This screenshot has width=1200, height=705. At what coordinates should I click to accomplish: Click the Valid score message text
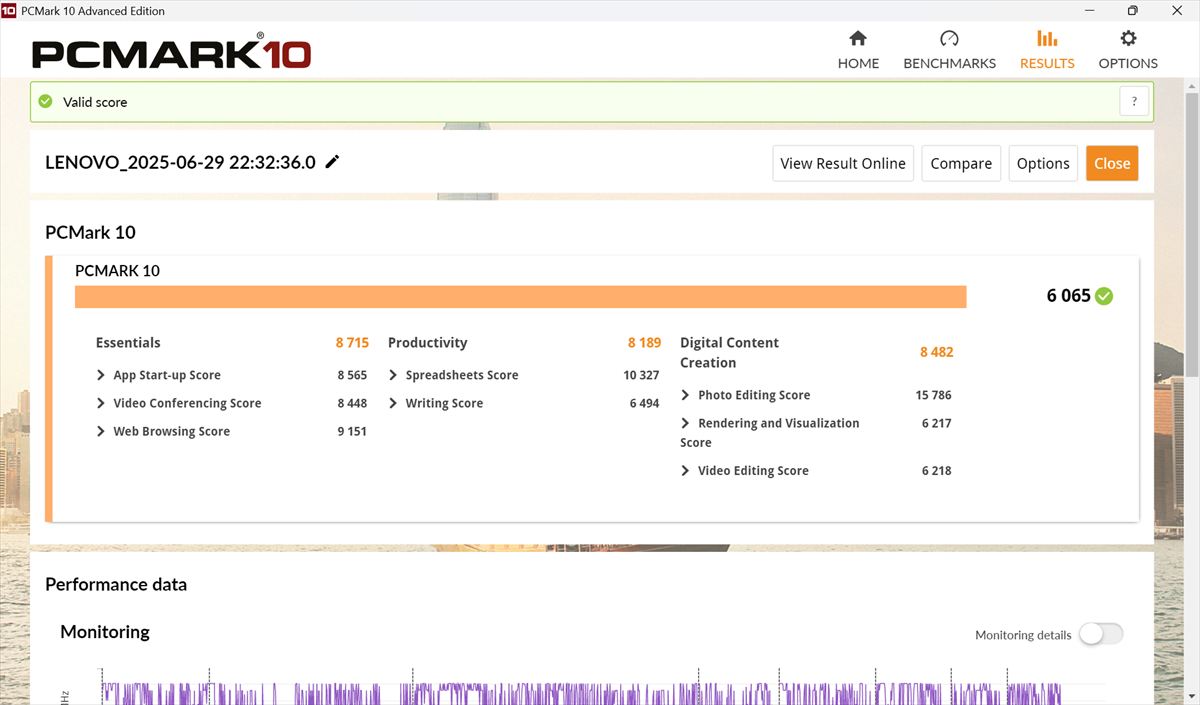[x=95, y=102]
